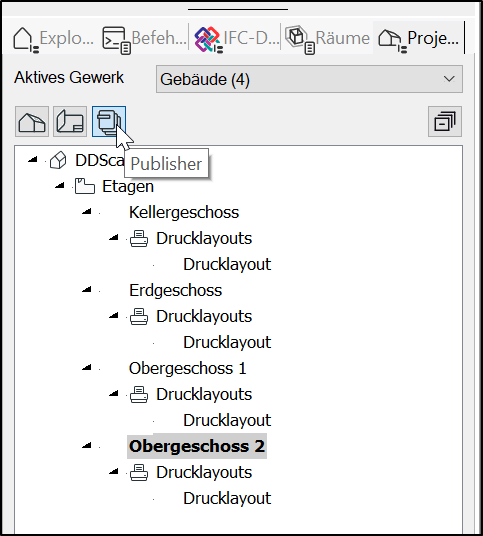Select the Obergeschoss 2 tree item

click(197, 446)
